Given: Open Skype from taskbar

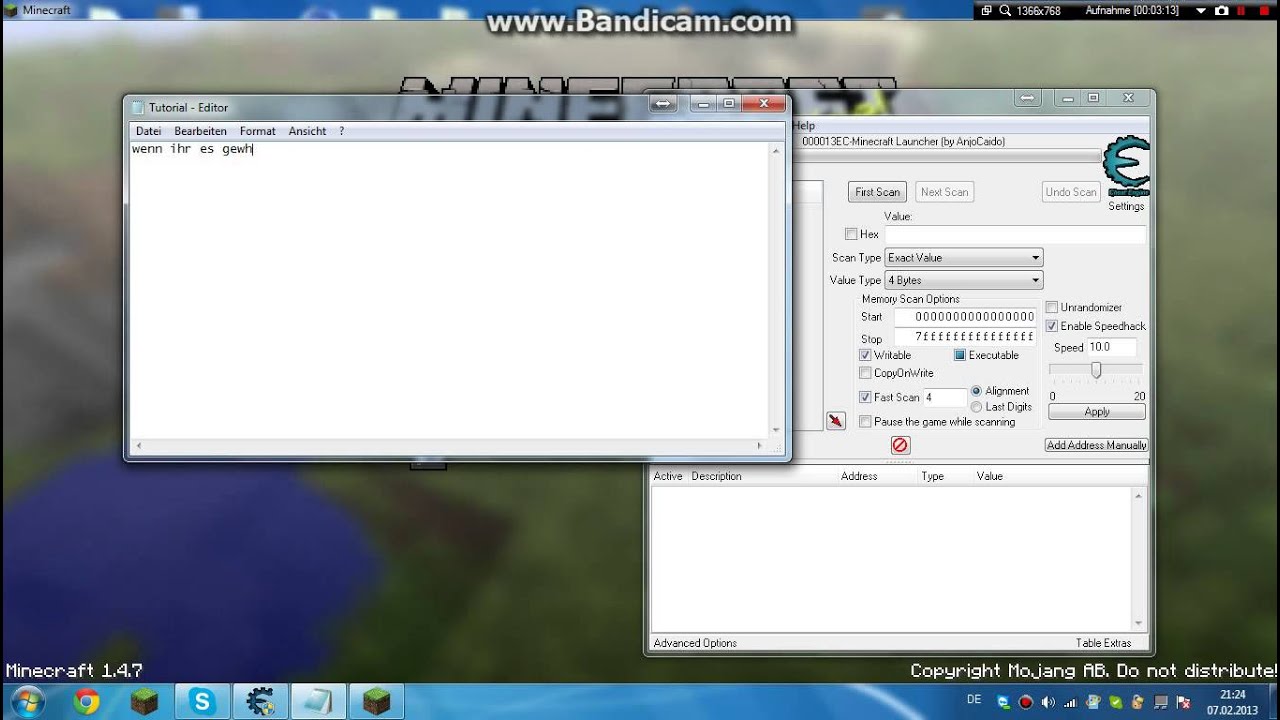Looking at the screenshot, I should pyautogui.click(x=202, y=702).
